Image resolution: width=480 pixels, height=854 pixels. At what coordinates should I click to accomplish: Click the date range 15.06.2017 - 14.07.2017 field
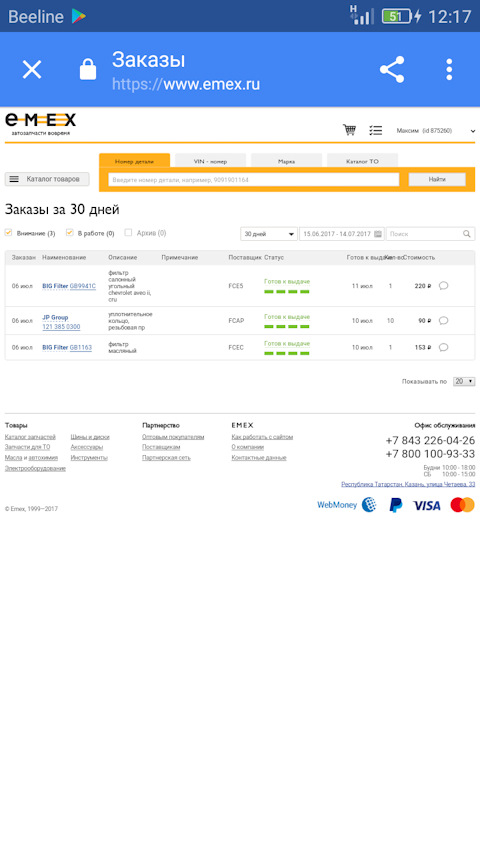tap(341, 234)
